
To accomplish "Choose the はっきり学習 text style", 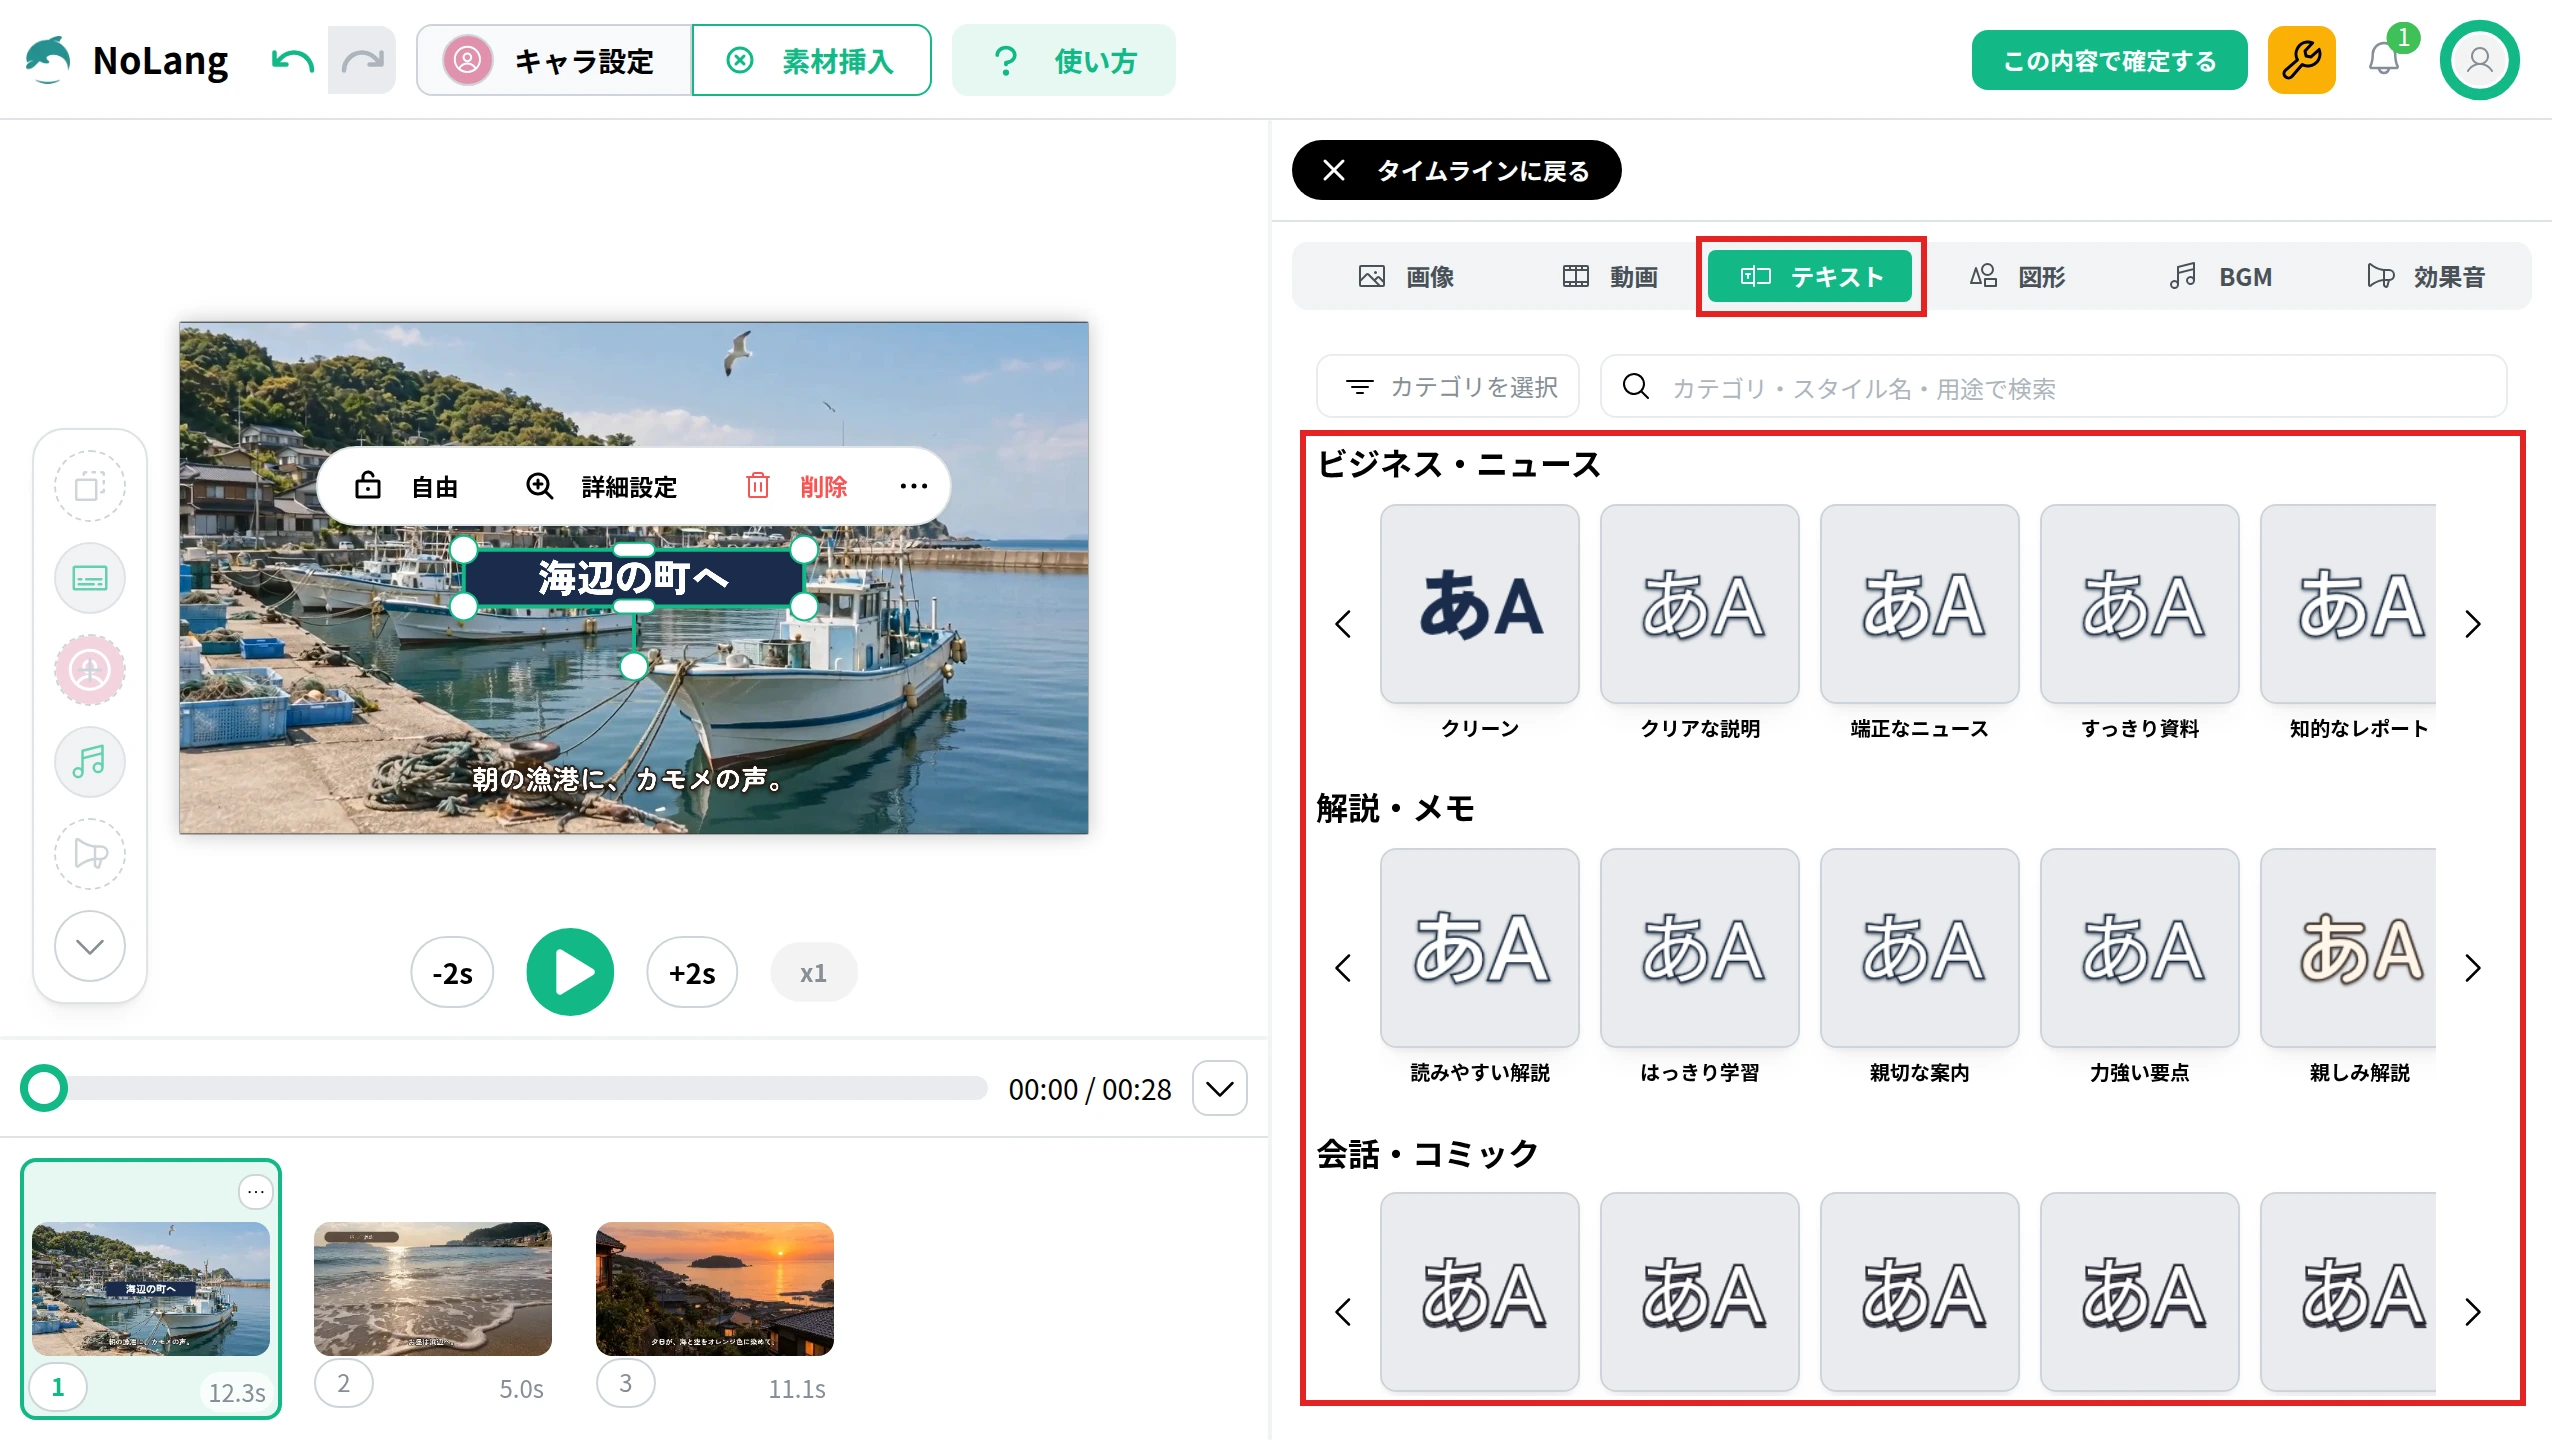I will [x=1700, y=948].
